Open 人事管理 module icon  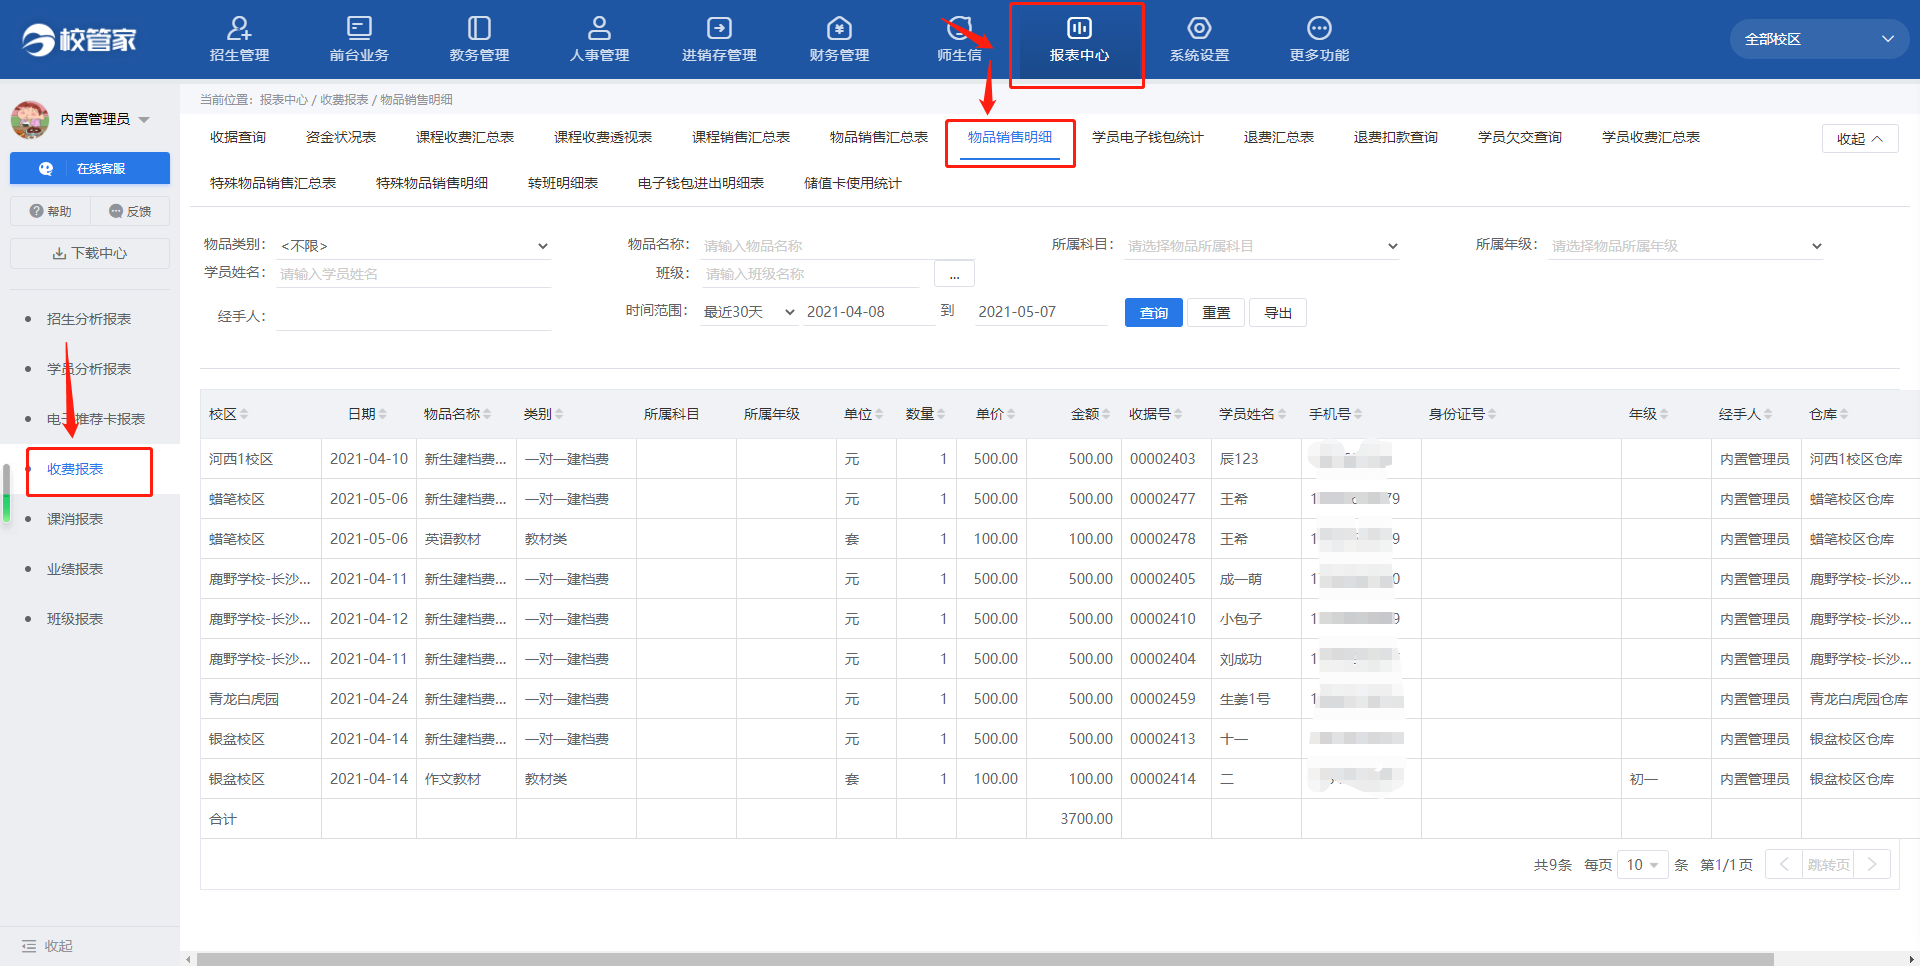coord(599,28)
